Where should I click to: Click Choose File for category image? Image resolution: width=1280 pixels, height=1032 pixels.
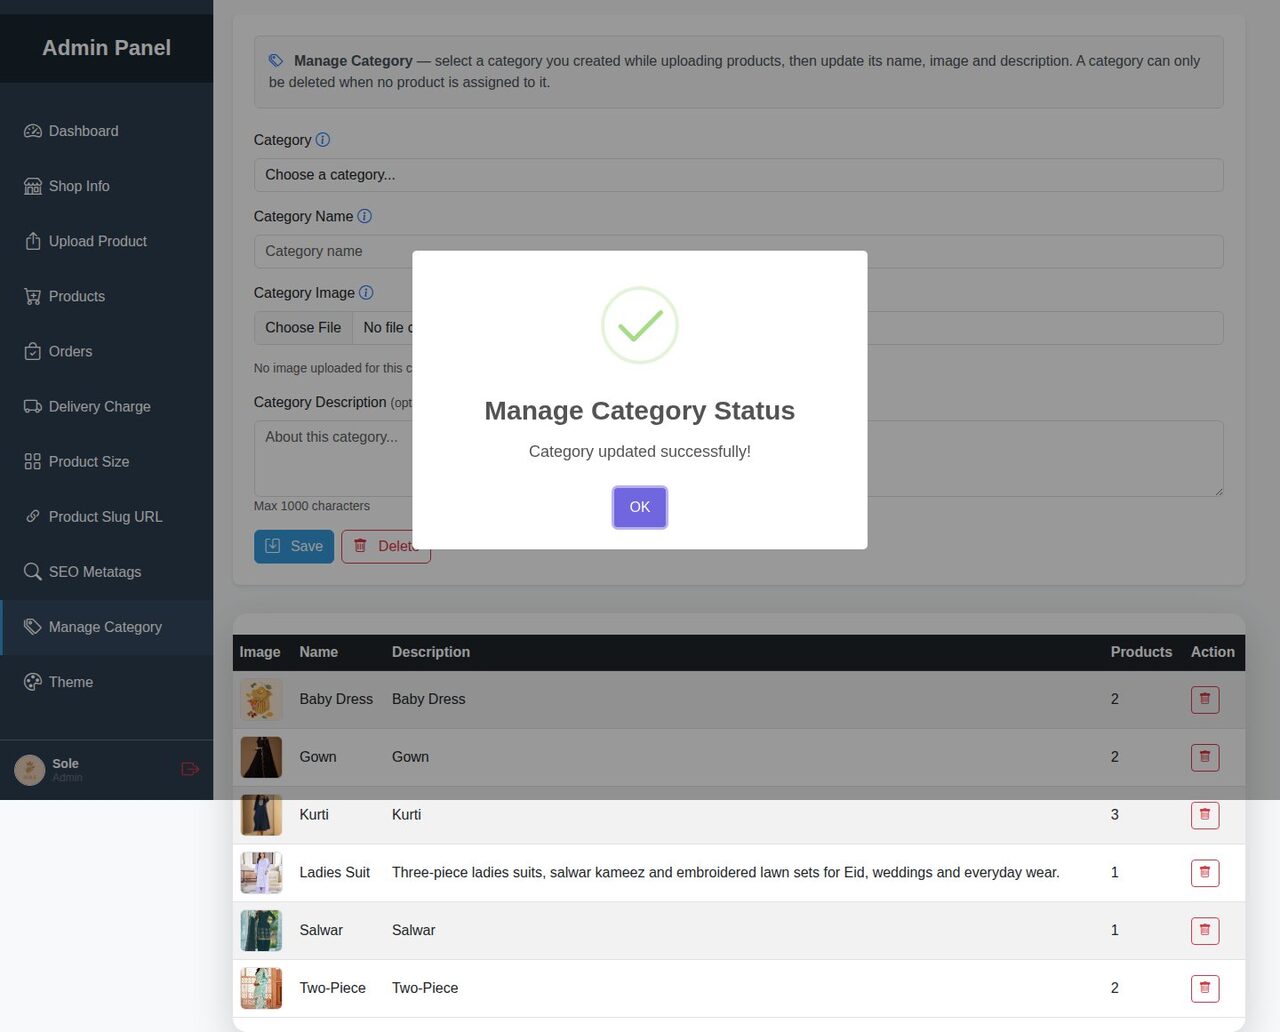coord(303,328)
